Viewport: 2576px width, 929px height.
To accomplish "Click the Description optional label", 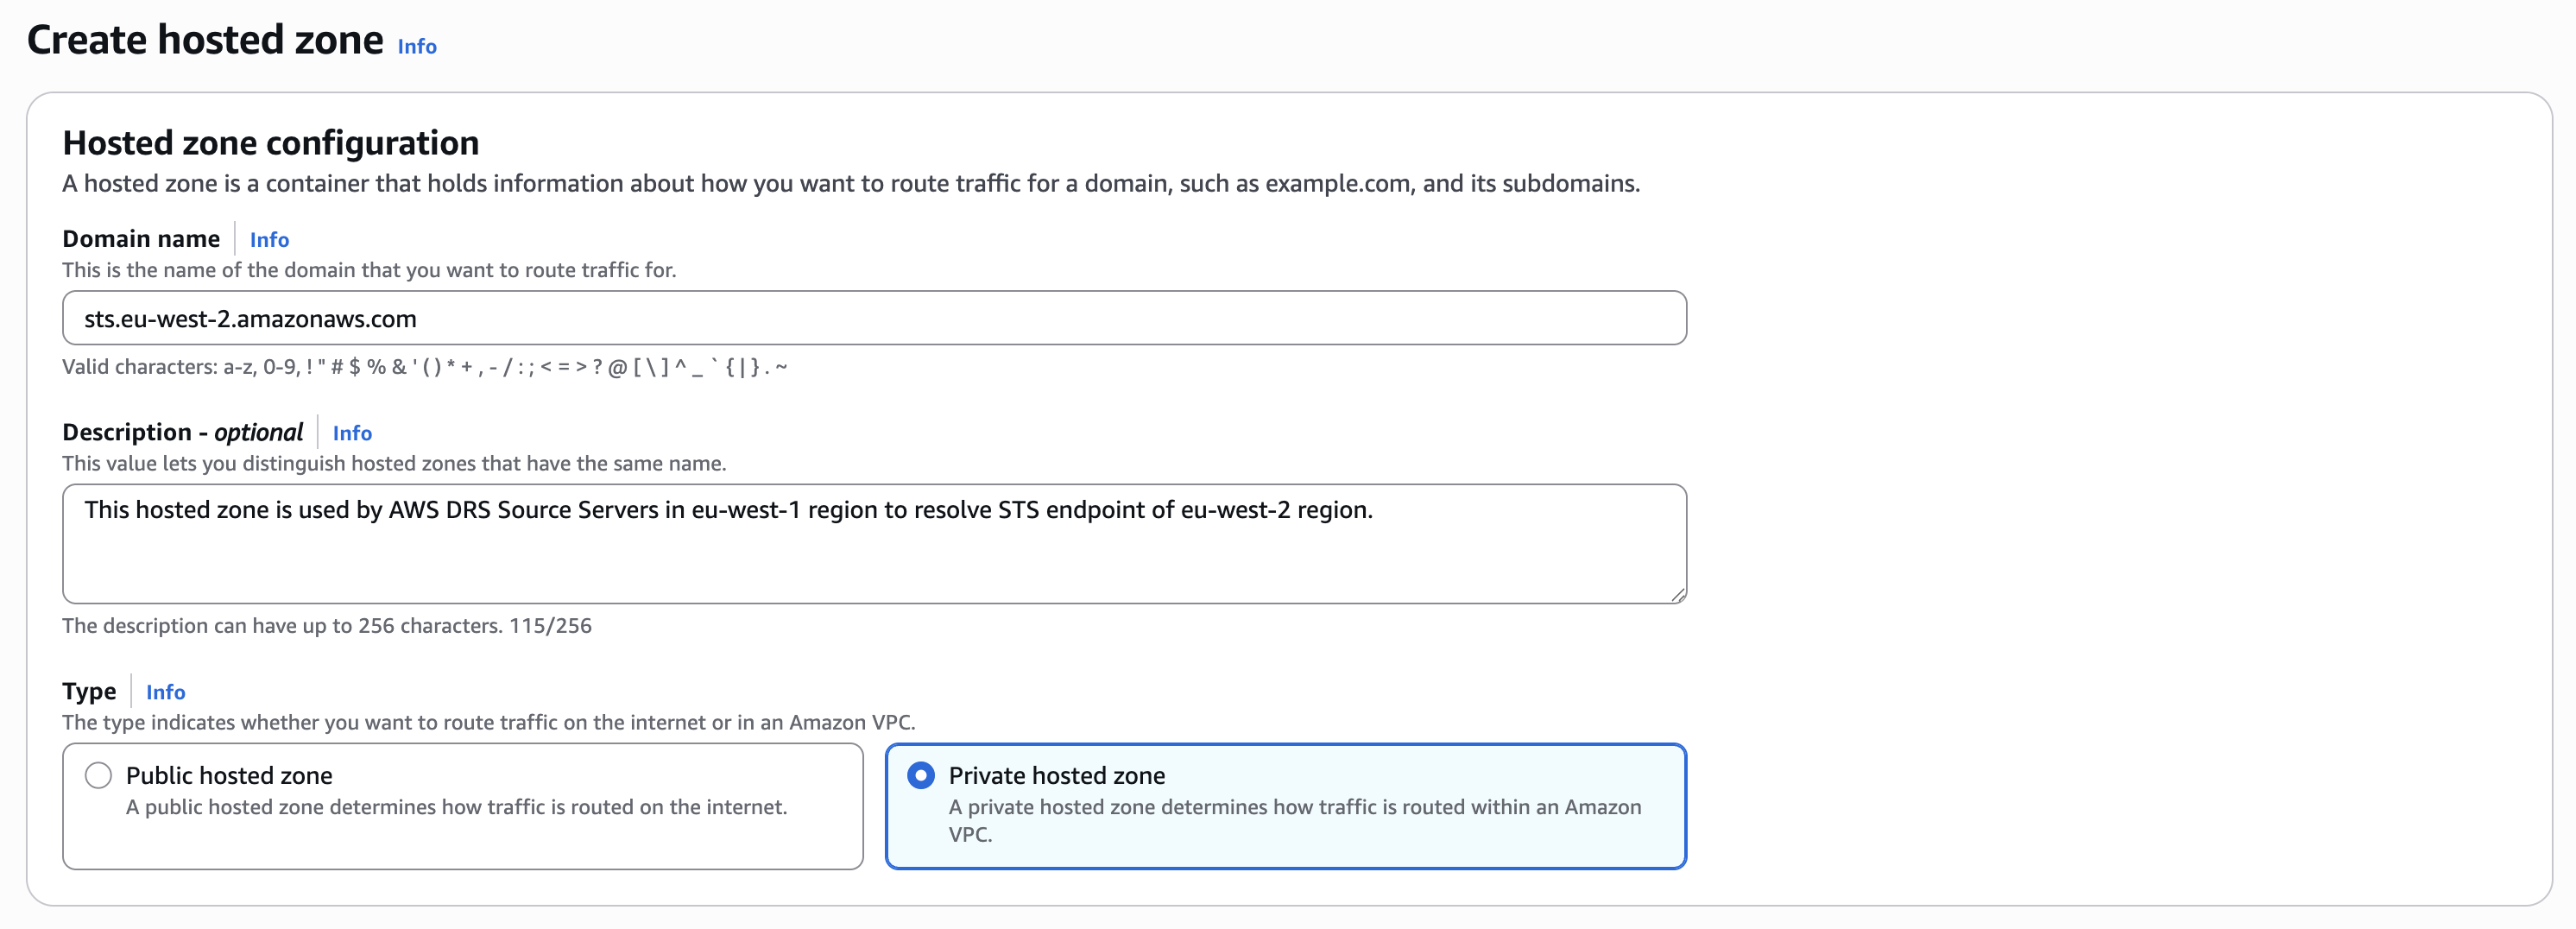I will [183, 432].
